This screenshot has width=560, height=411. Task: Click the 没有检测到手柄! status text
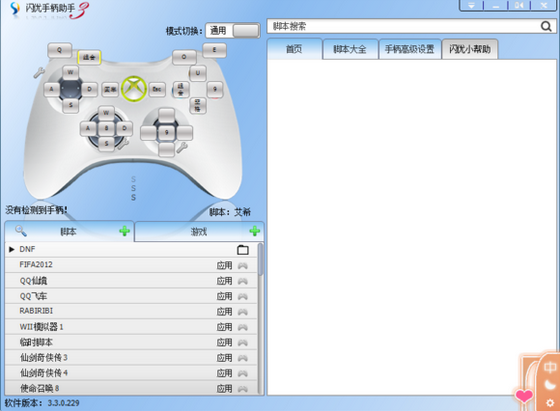pyautogui.click(x=36, y=210)
